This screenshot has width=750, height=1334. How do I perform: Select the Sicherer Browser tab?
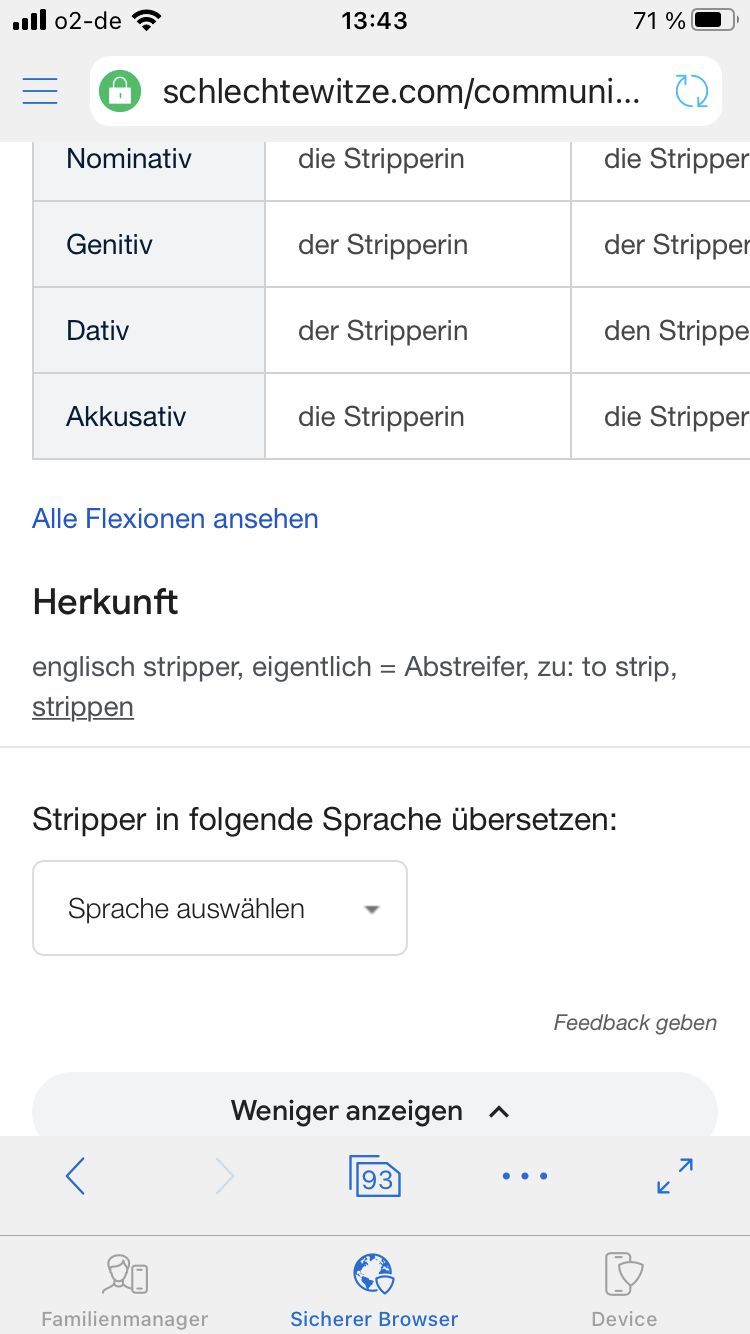tap(374, 1289)
